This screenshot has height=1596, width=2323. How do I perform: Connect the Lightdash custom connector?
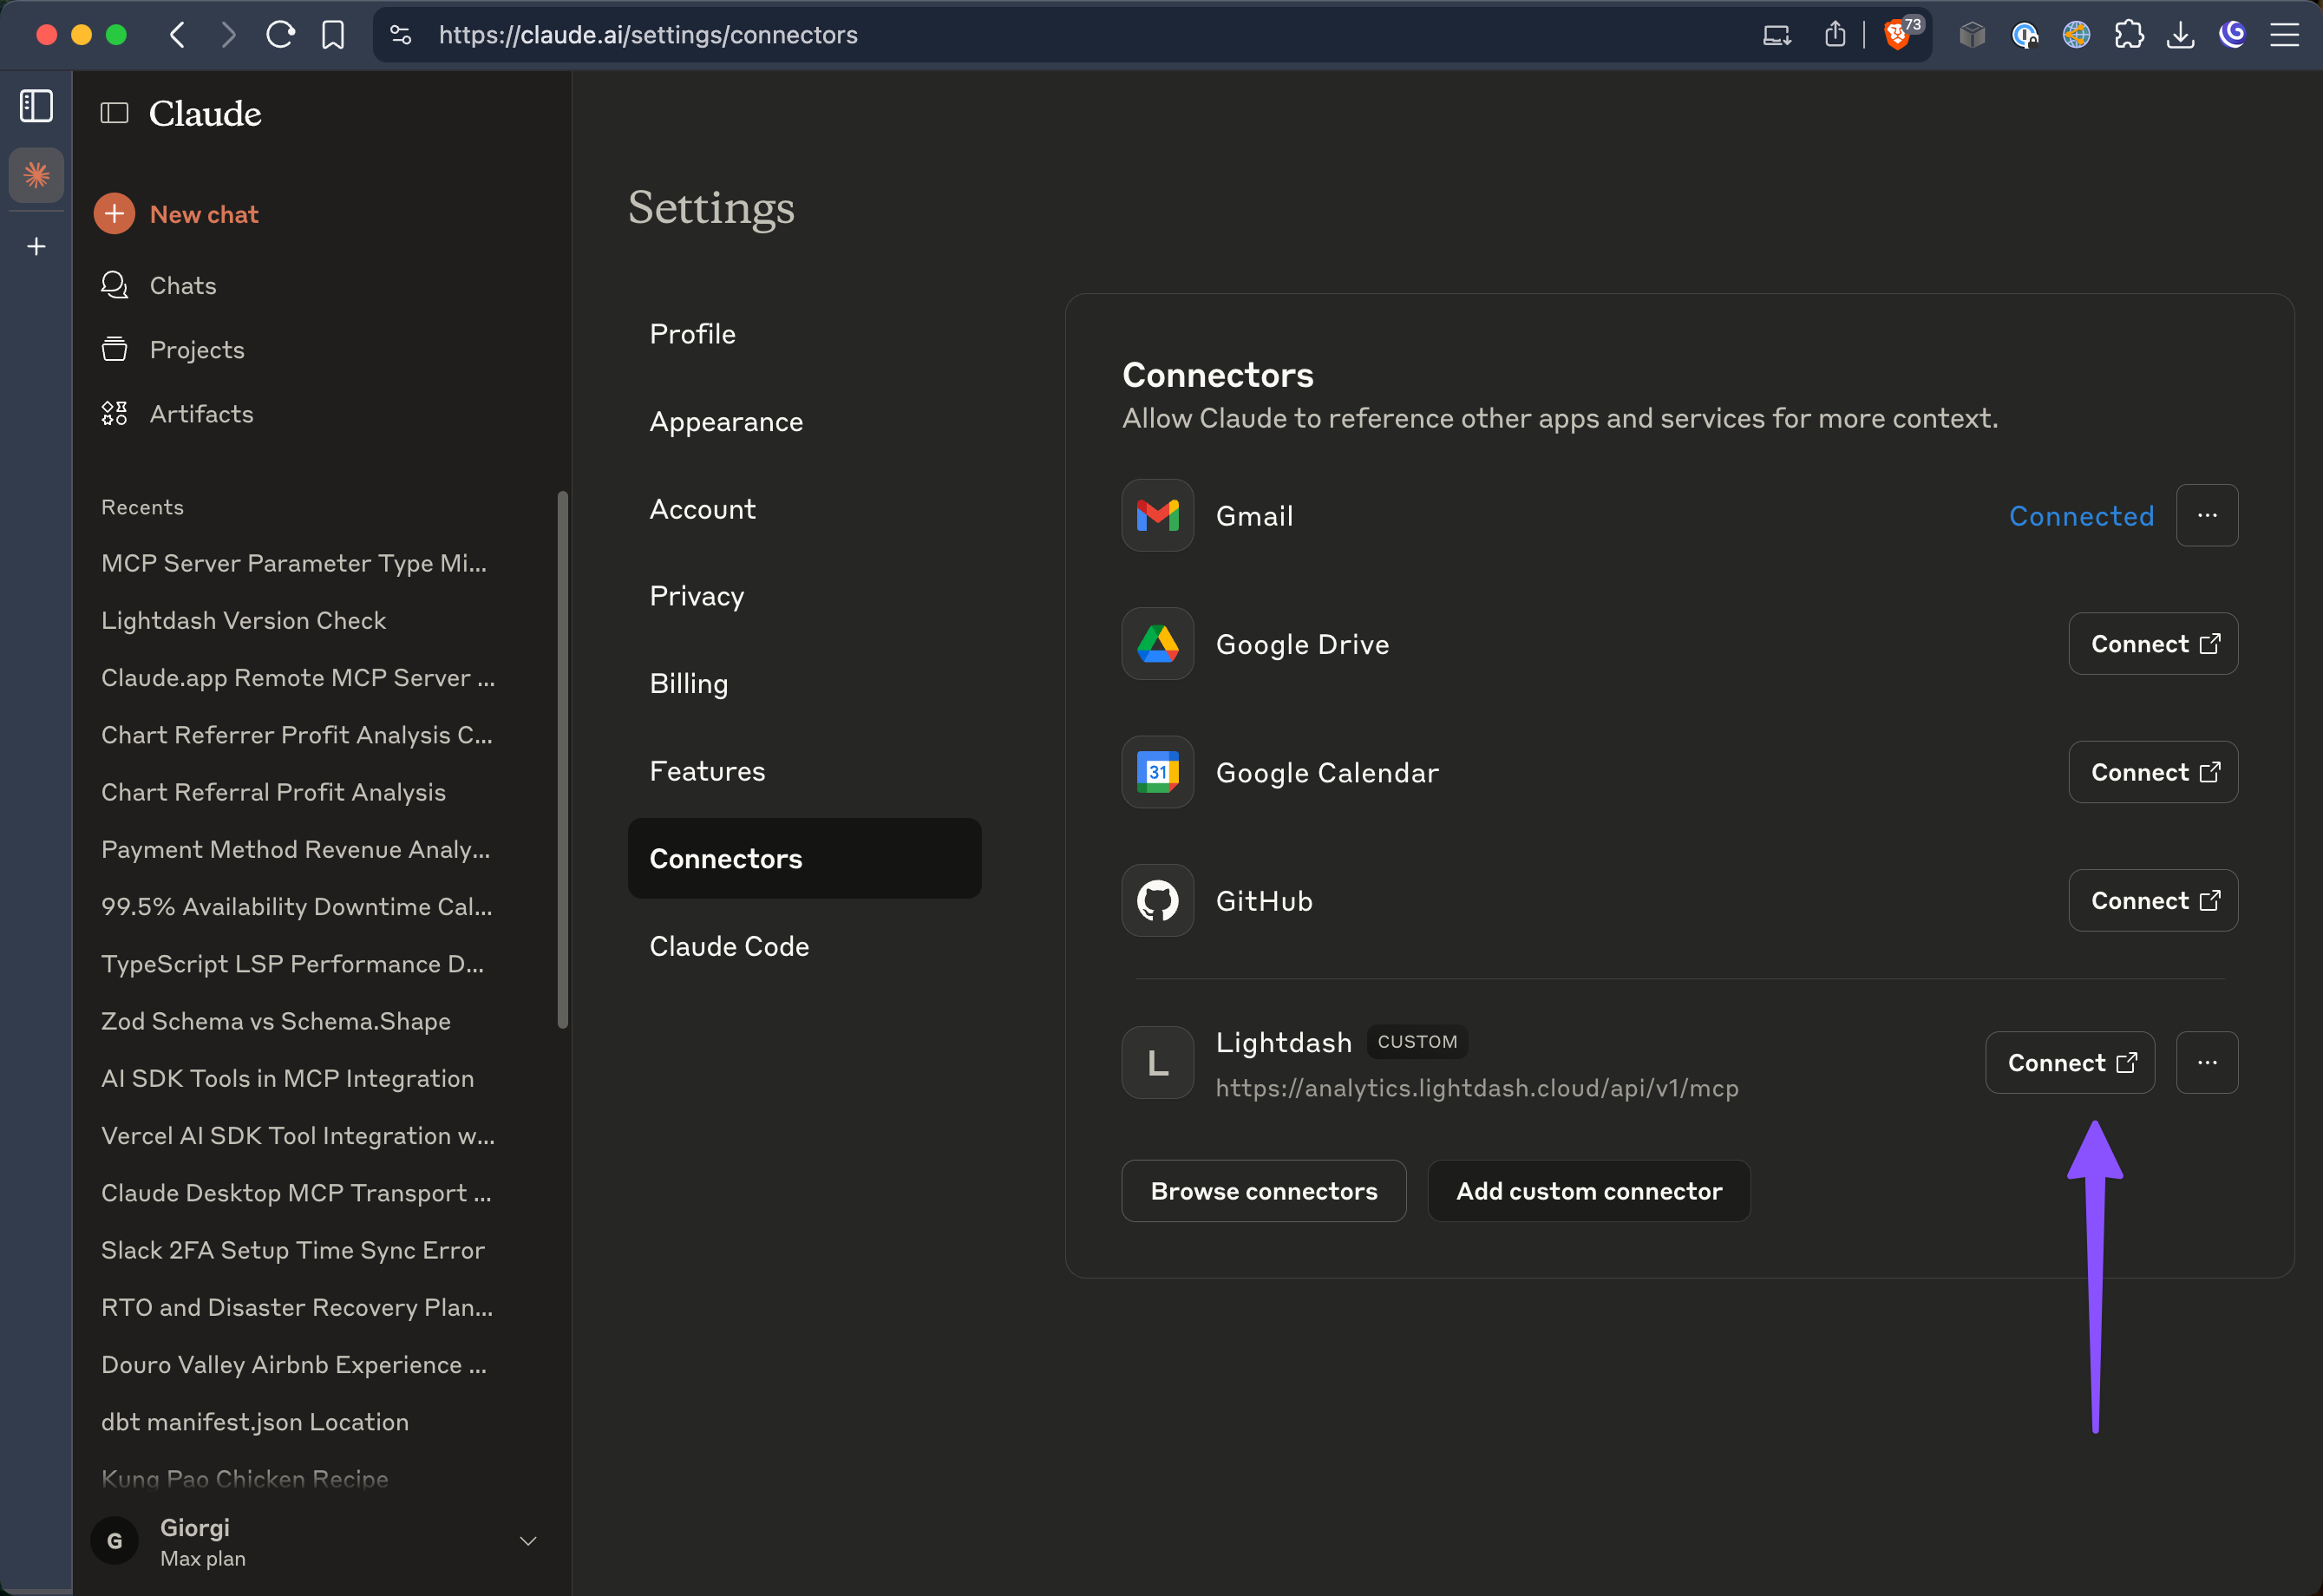[x=2069, y=1062]
